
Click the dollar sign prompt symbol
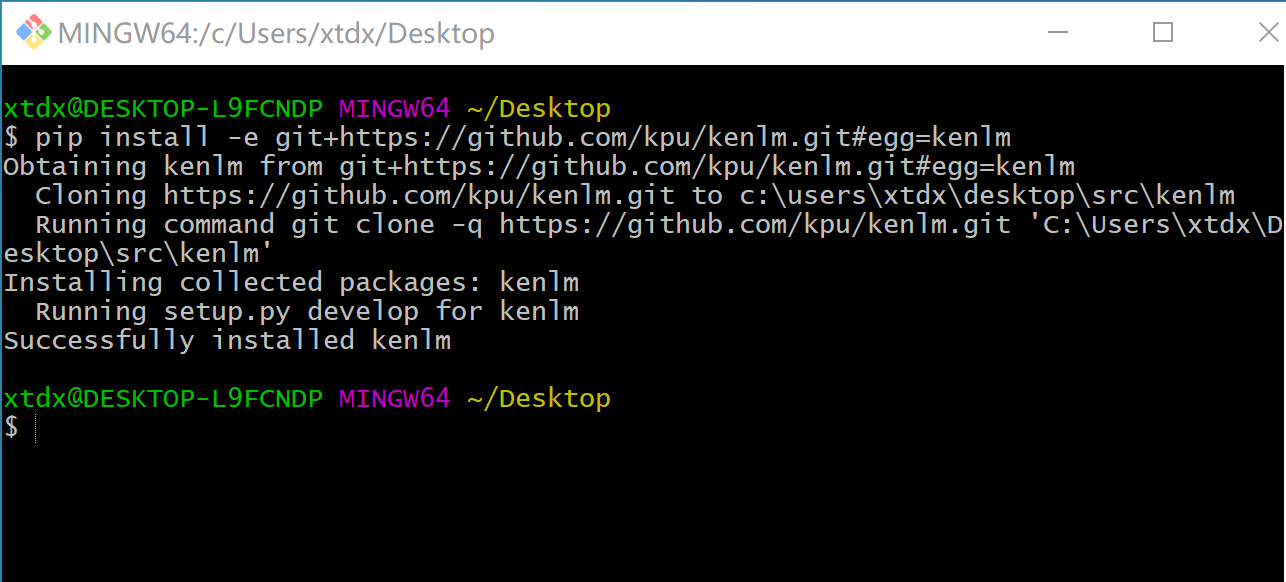click(12, 427)
